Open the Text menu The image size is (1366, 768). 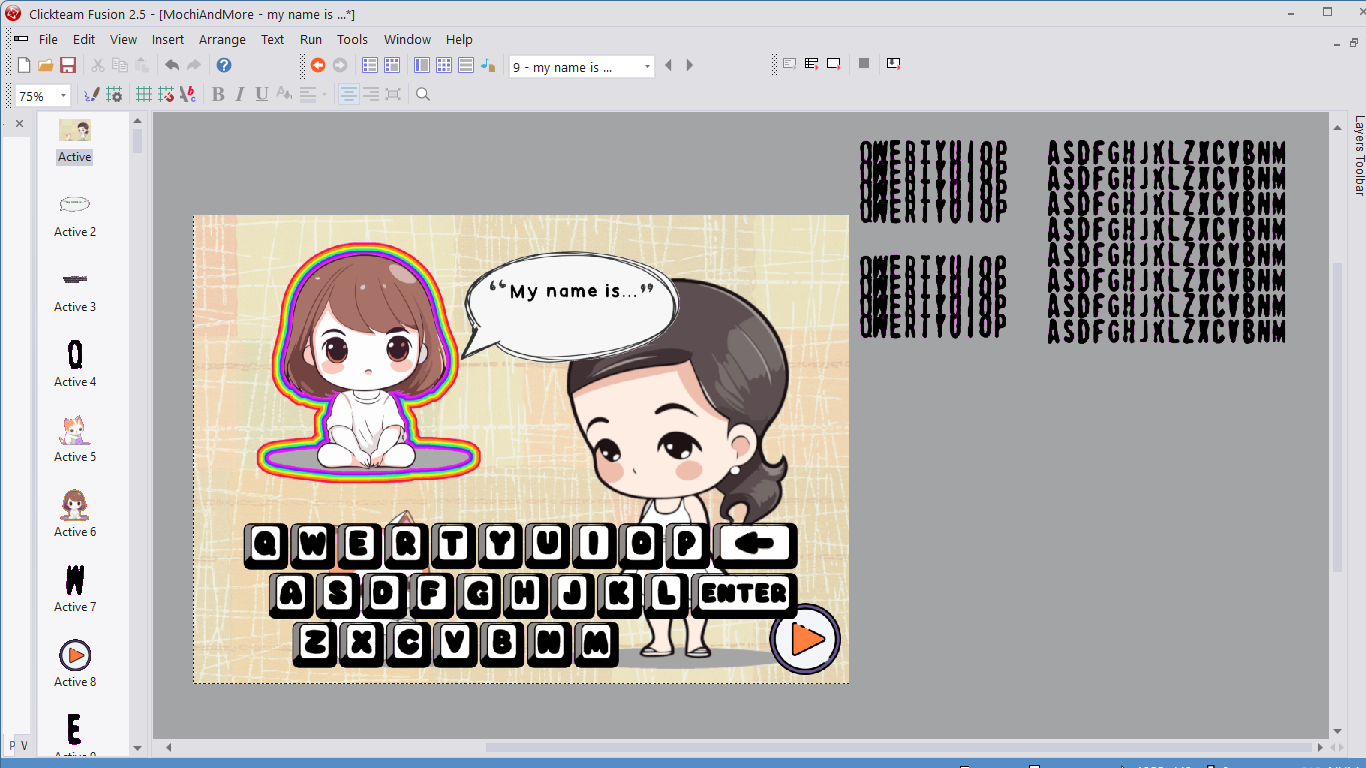coord(273,39)
